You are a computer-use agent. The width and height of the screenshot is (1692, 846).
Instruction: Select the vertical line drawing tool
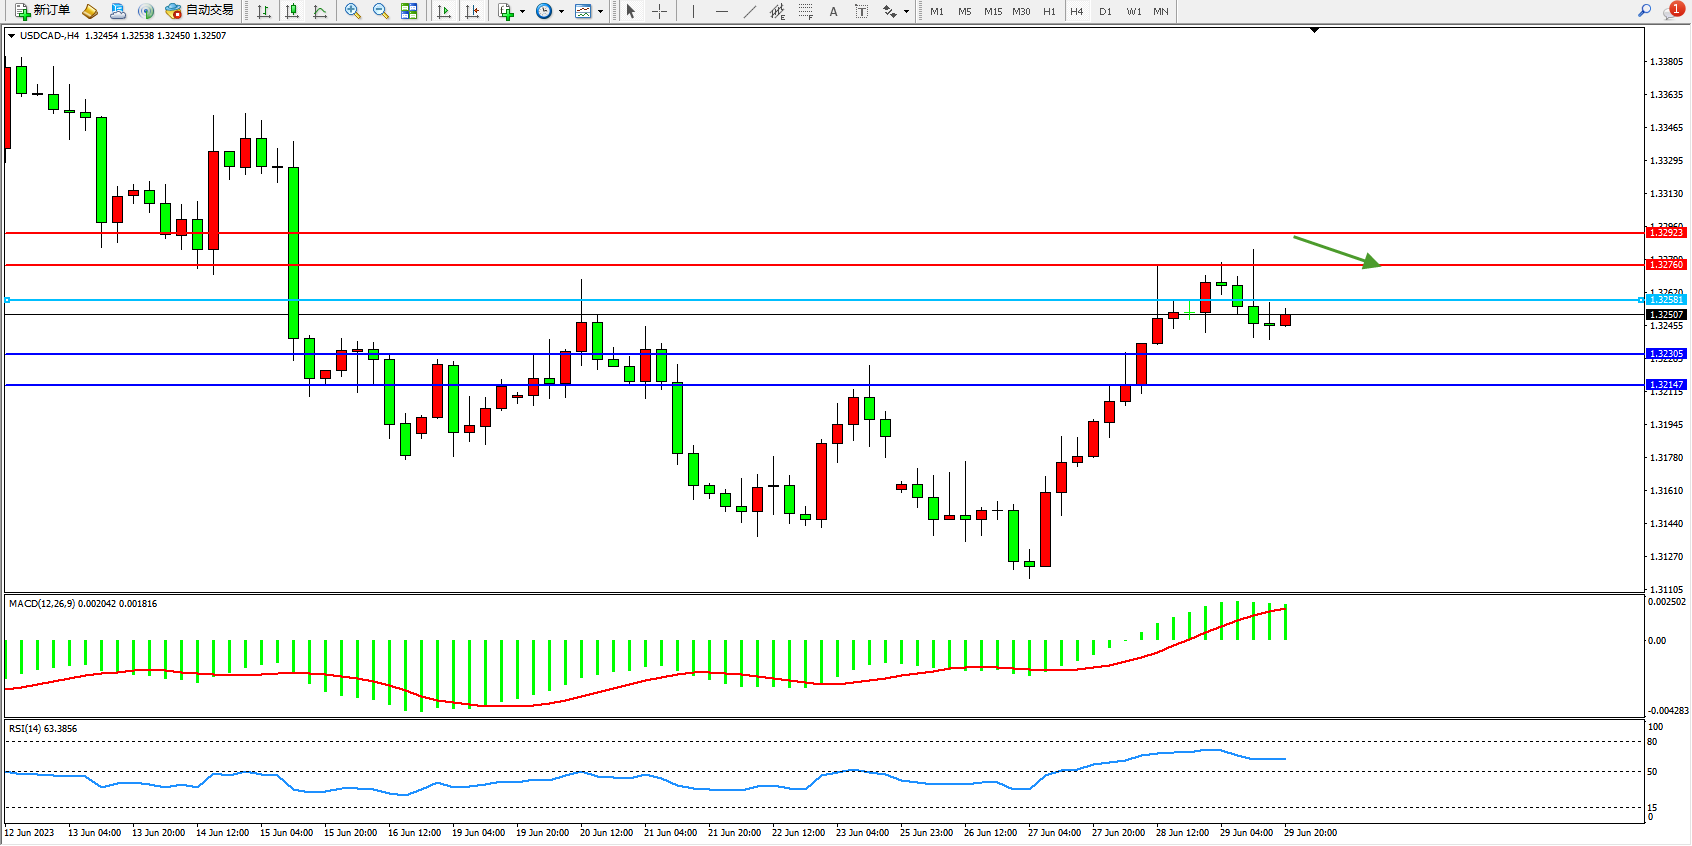point(693,11)
